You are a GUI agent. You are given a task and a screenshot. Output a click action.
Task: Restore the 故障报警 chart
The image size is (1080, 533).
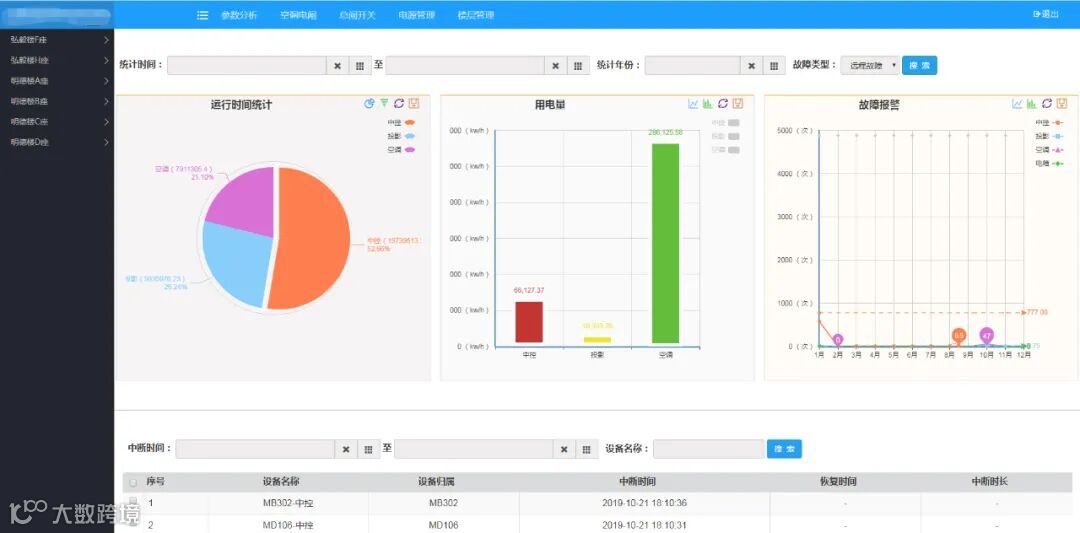point(1046,103)
